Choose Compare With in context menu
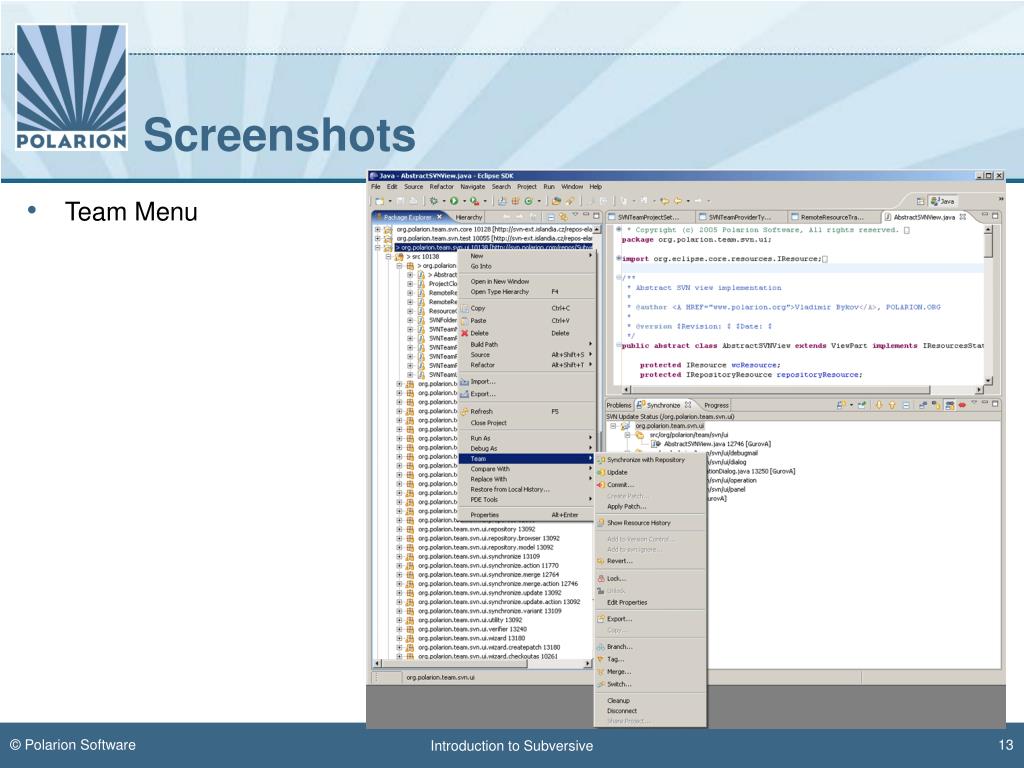Screen dimensions: 1024x768 (x=526, y=469)
